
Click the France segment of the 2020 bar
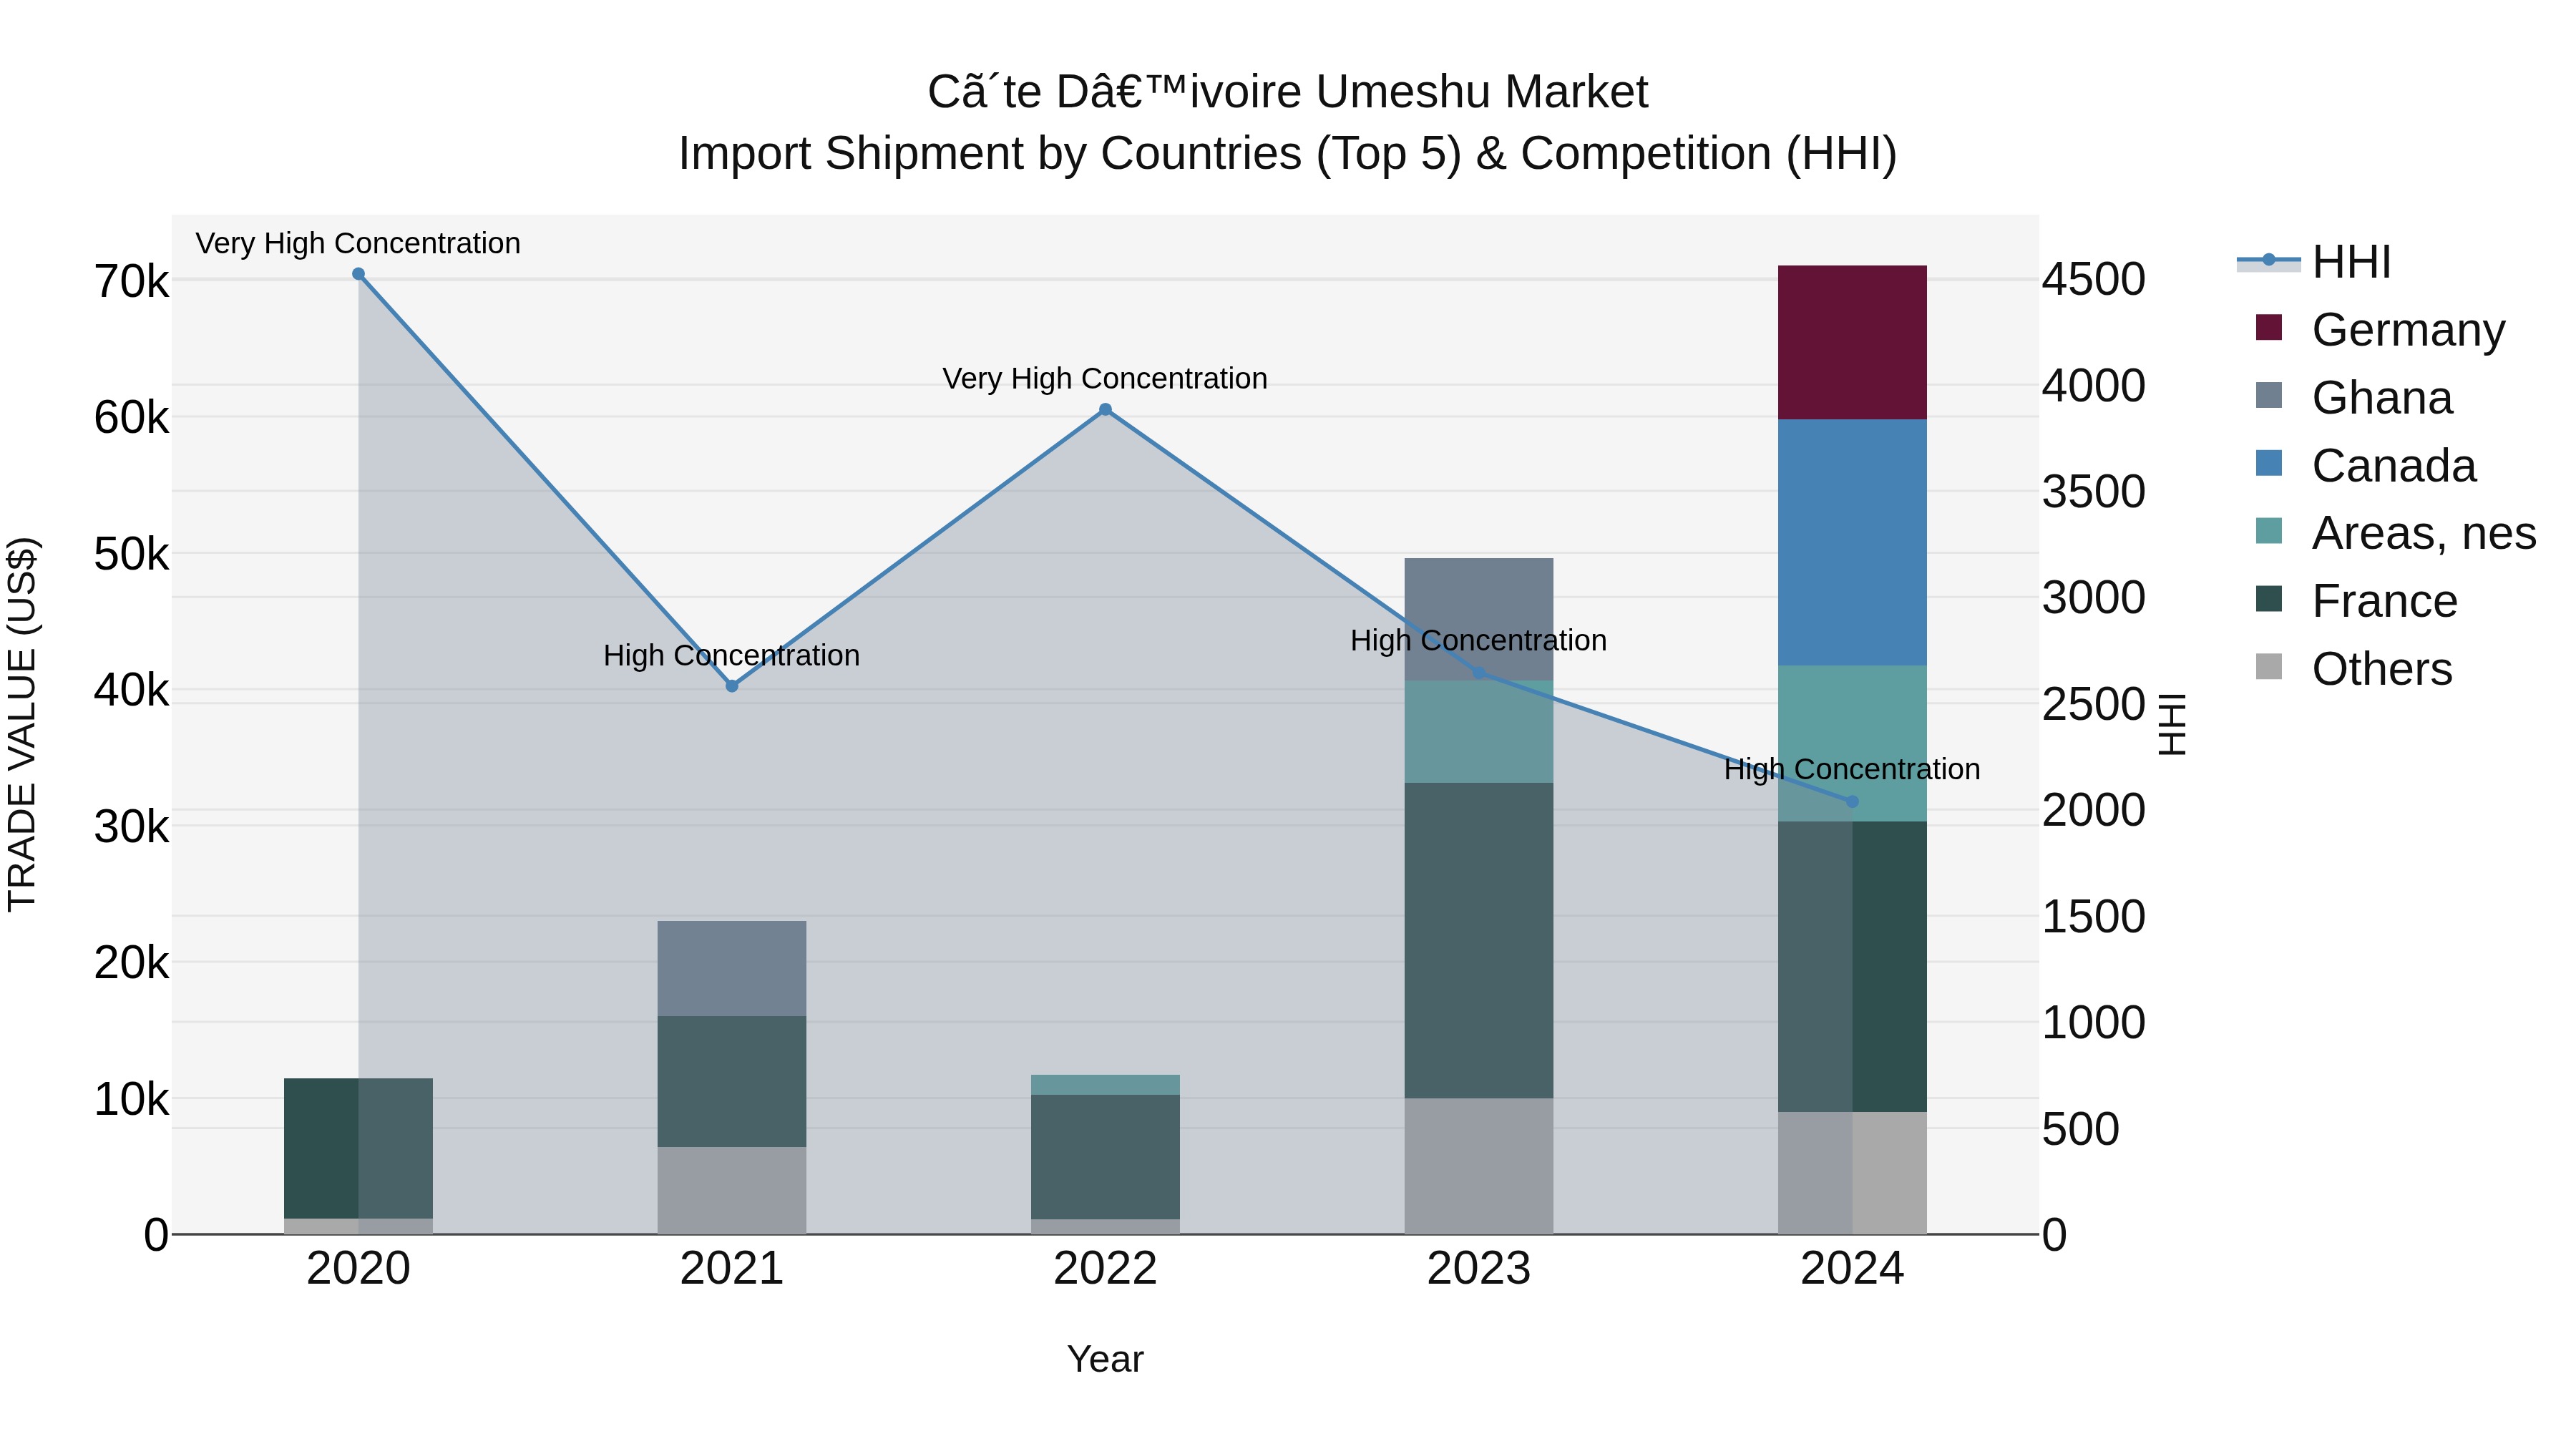[x=358, y=1148]
